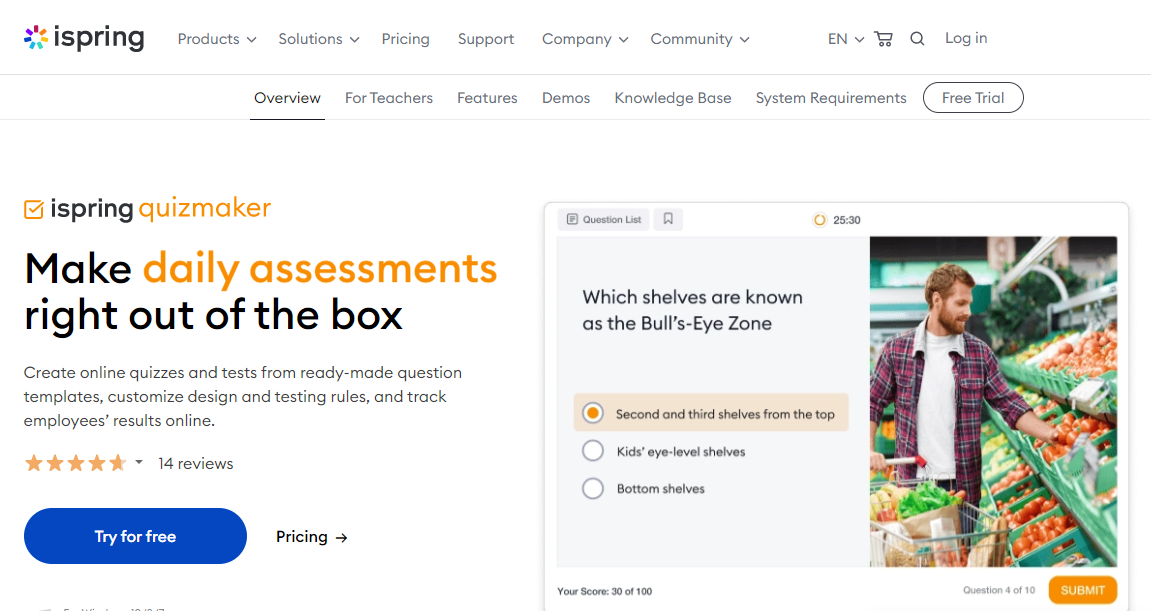Select the 'Bottom shelves' radio option
Image resolution: width=1151 pixels, height=611 pixels.
[593, 488]
